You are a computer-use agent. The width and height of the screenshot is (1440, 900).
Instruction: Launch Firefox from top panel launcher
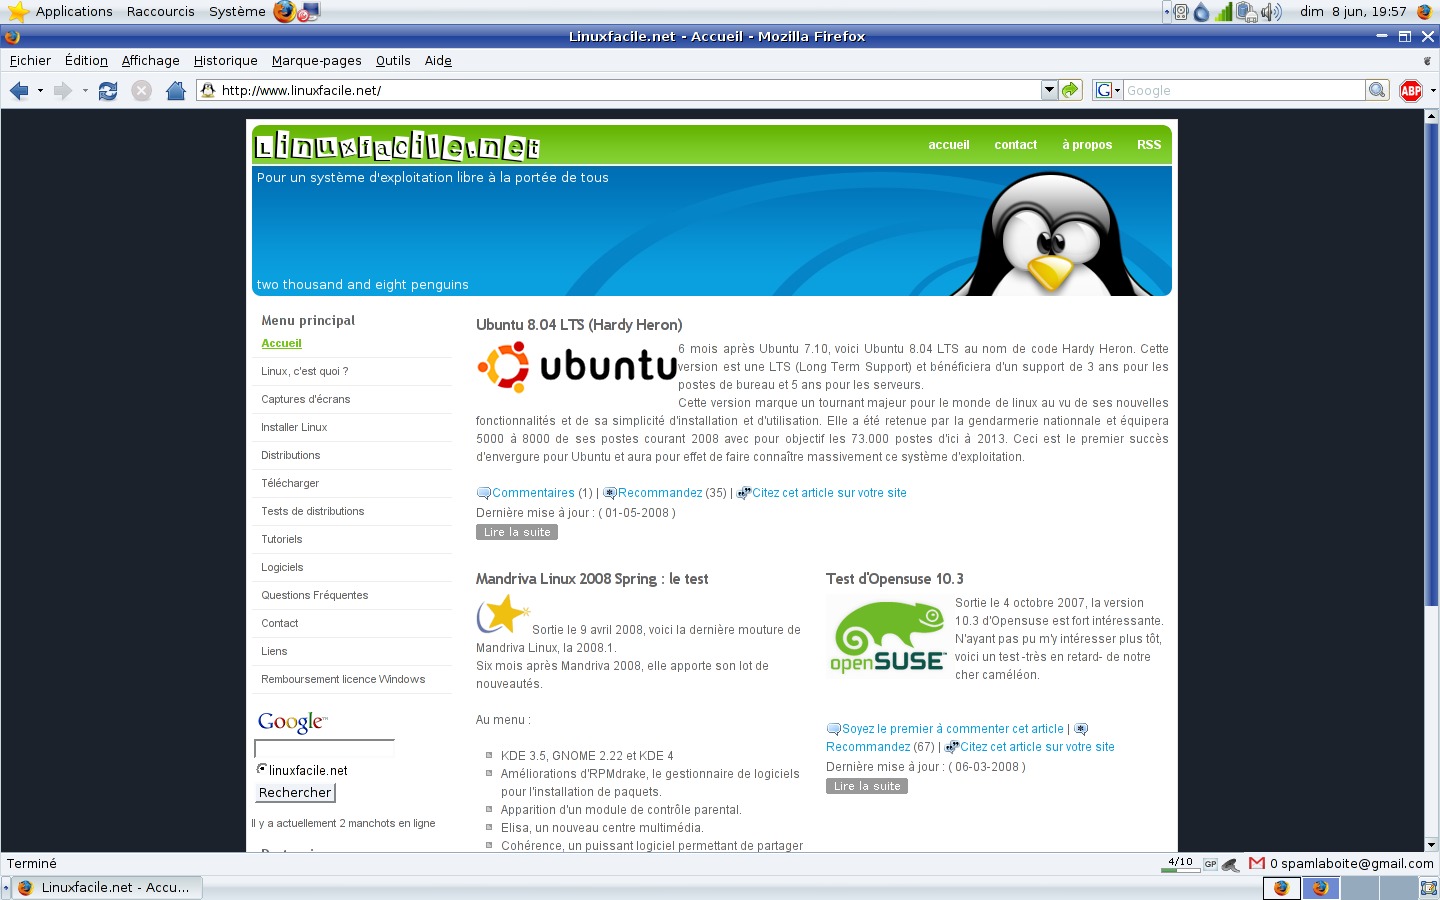pos(285,12)
